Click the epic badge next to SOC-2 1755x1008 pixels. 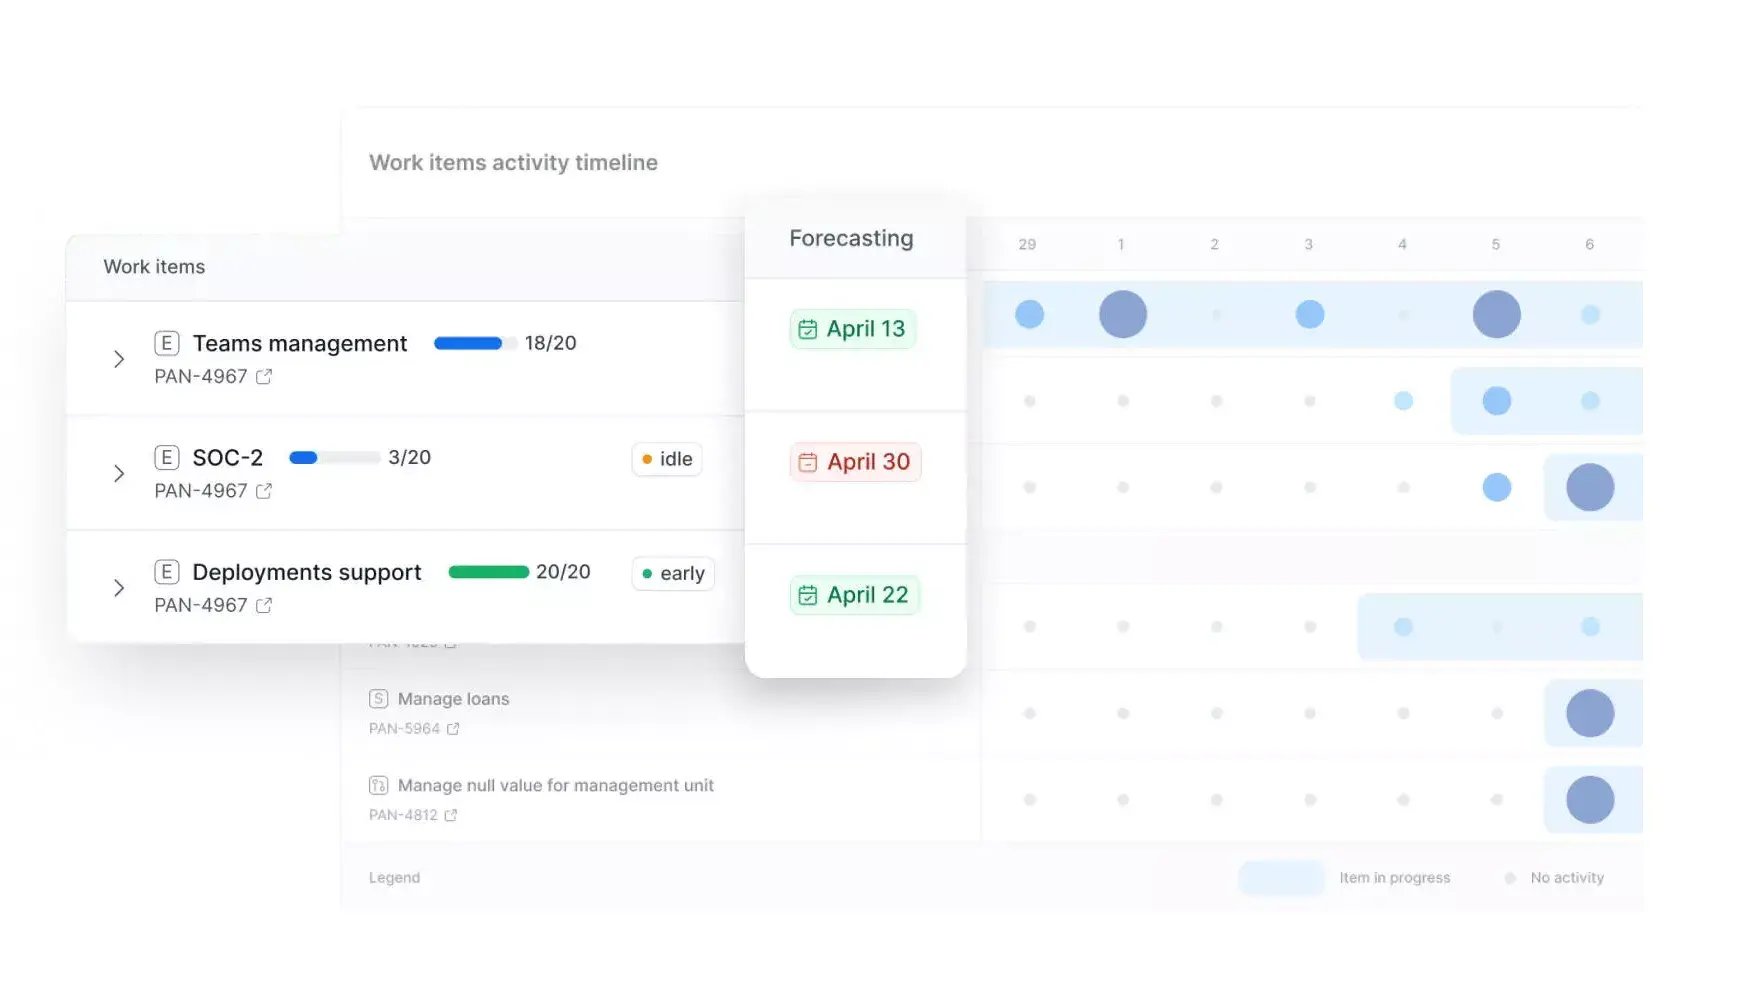[x=166, y=457]
